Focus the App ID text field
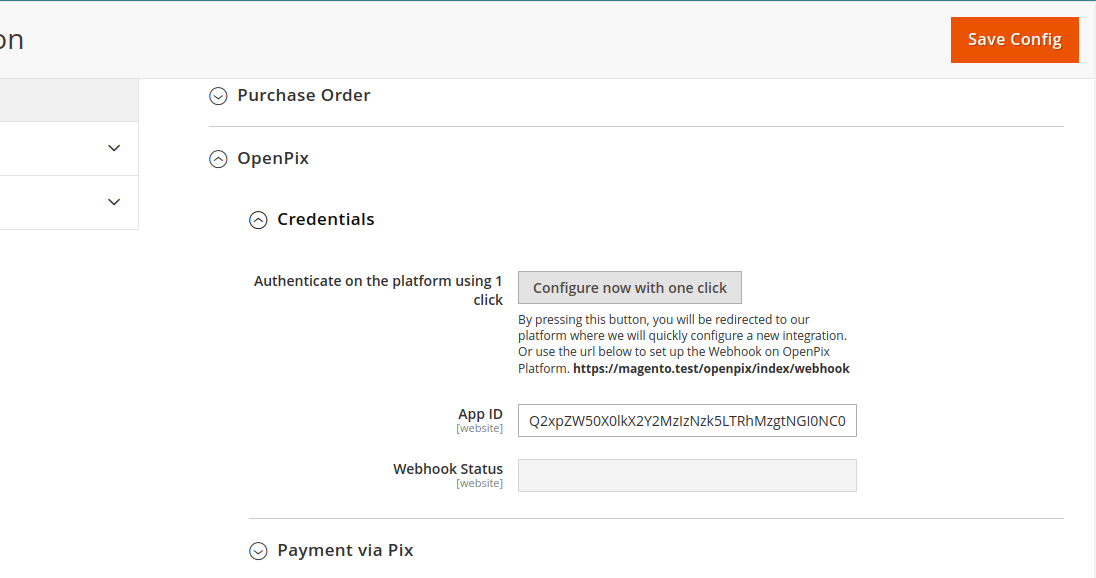This screenshot has width=1096, height=578. pos(687,421)
